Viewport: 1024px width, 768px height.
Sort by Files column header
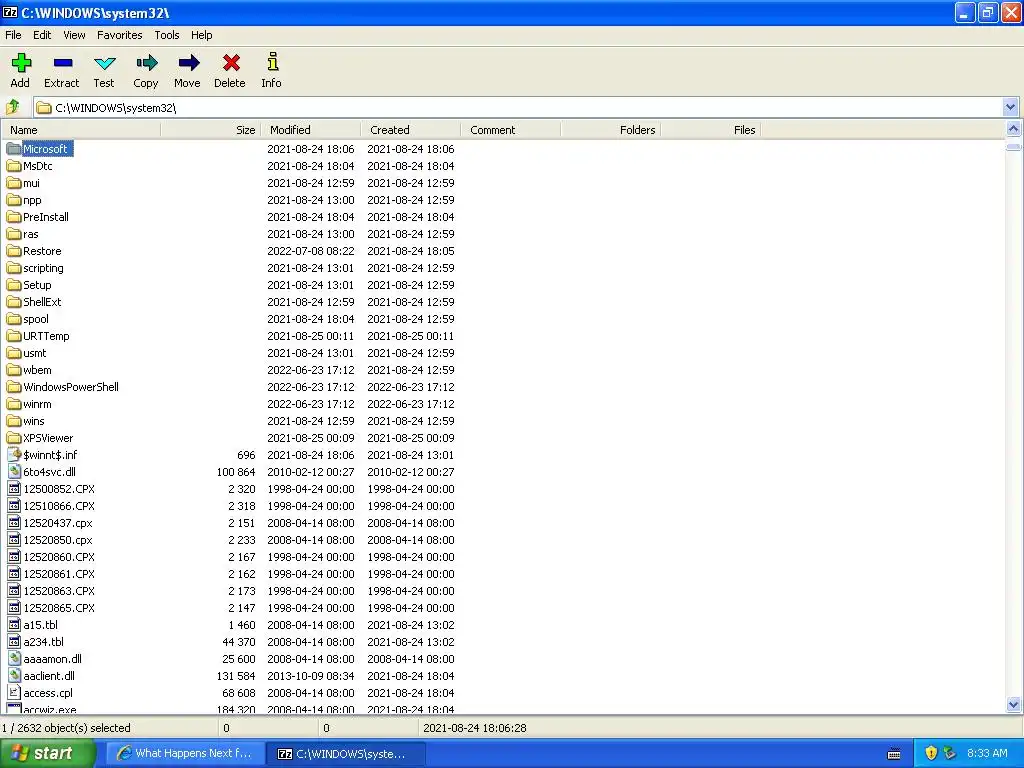[711, 130]
